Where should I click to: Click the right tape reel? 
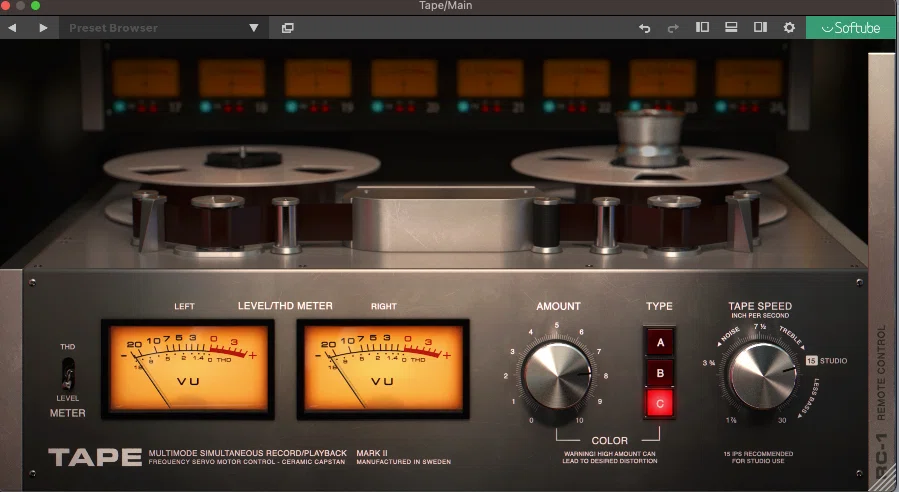point(649,166)
